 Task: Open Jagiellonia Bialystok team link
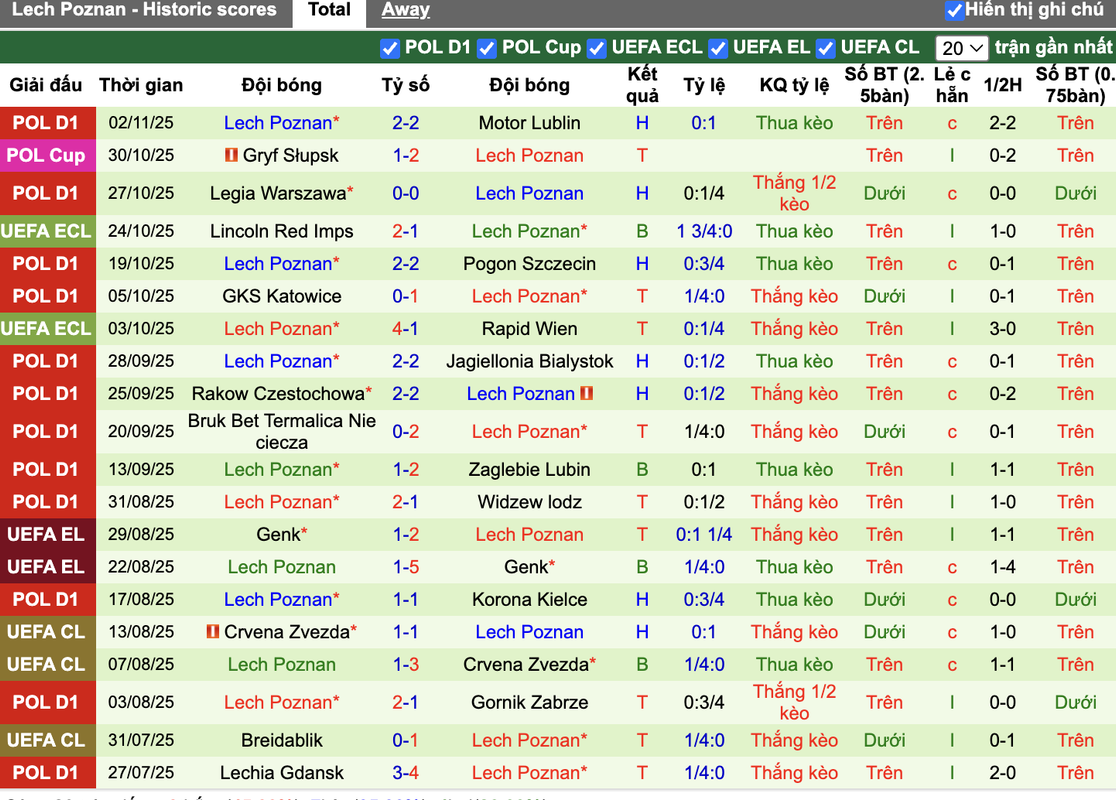point(530,362)
